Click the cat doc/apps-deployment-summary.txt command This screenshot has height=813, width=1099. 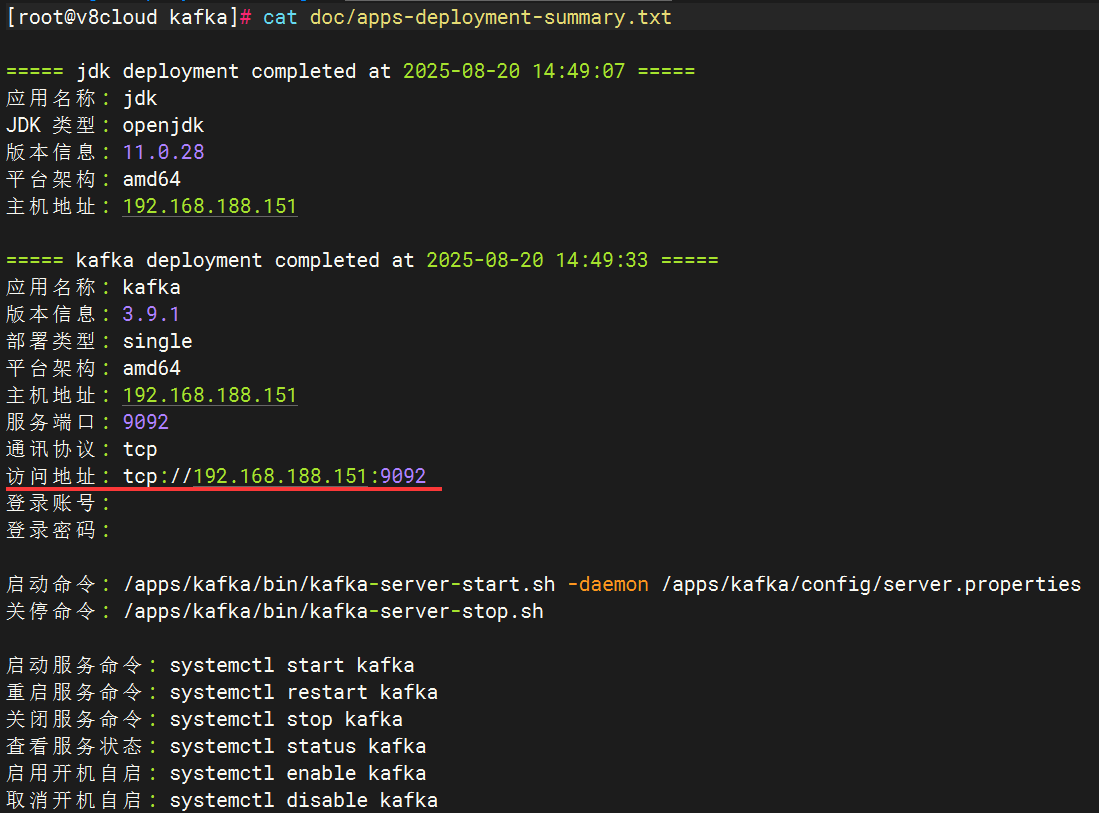[467, 18]
